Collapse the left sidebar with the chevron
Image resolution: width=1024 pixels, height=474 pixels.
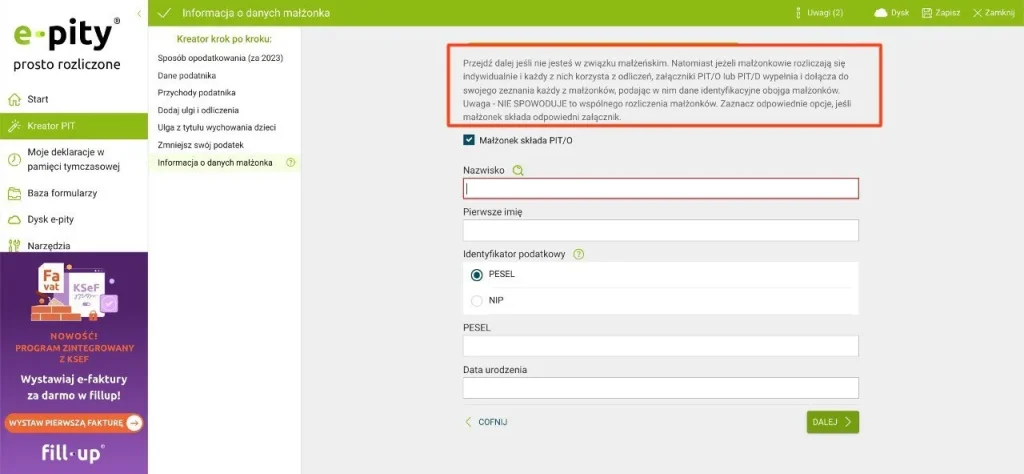138,13
